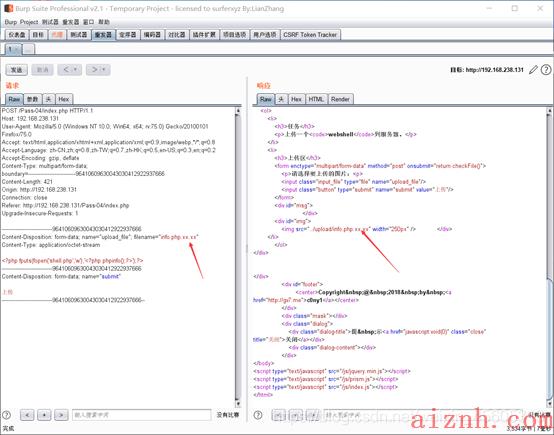Open the Burp menu

(x=10, y=22)
